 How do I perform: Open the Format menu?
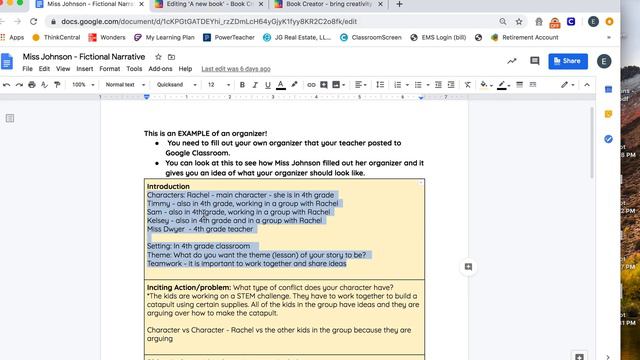tap(110, 69)
